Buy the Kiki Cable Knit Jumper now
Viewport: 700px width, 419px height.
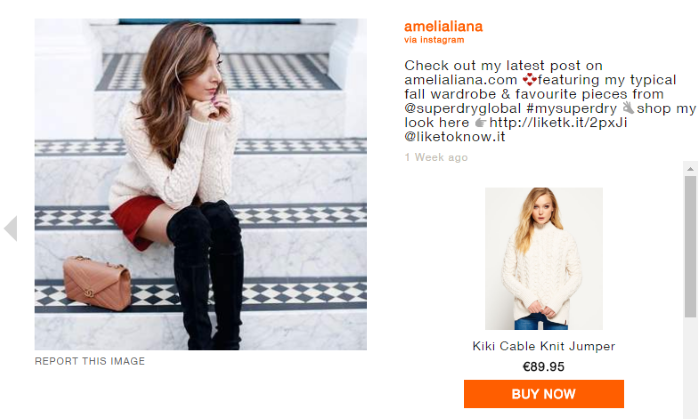(x=544, y=394)
